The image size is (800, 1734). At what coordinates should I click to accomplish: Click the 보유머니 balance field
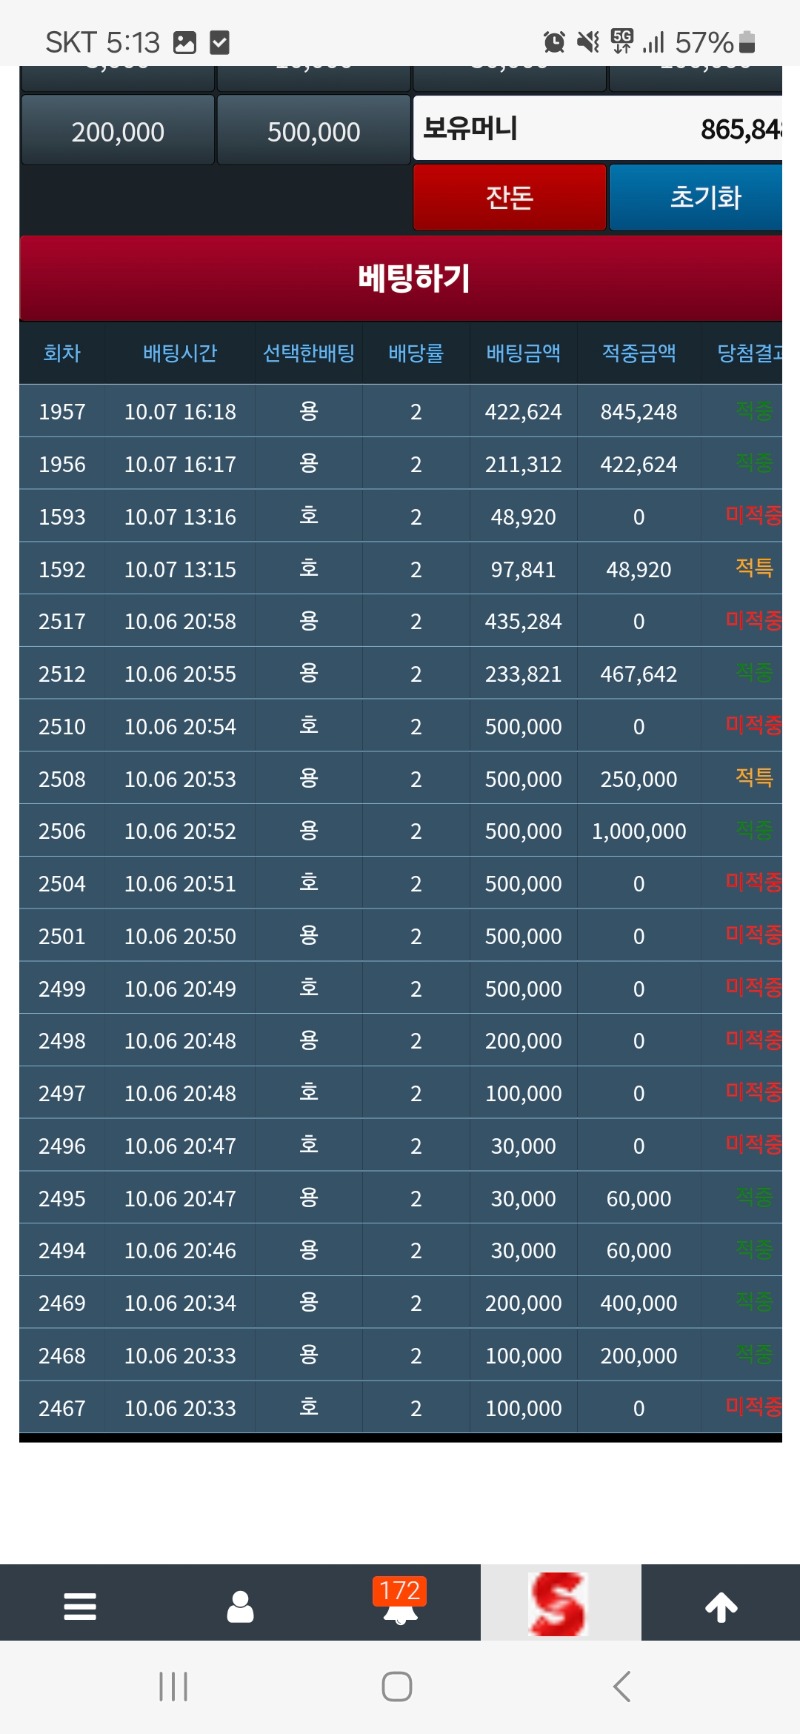[598, 129]
